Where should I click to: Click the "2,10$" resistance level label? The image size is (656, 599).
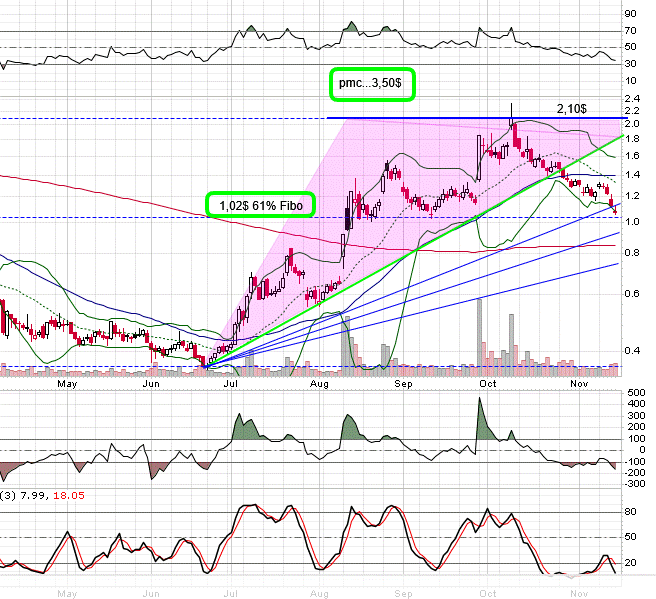[569, 107]
